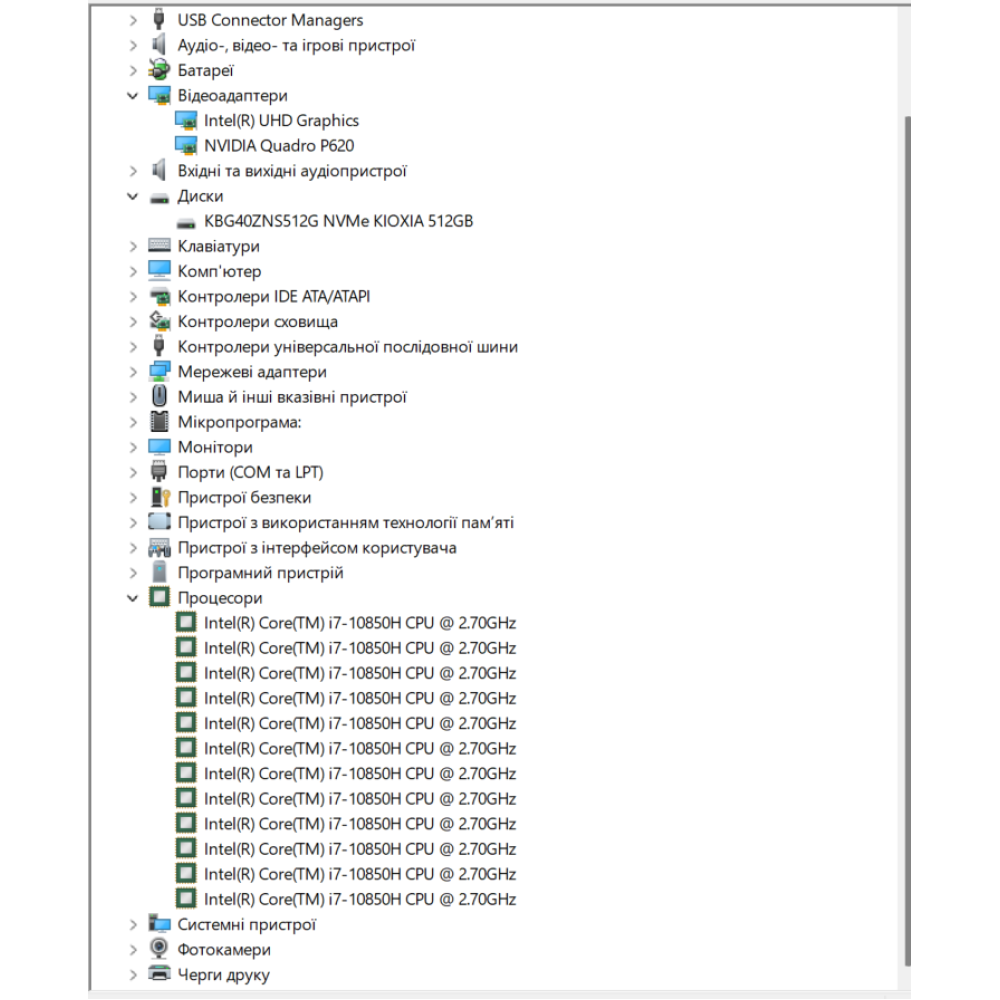Screen dimensions: 1000x1000
Task: Click the NVIDIA Quadro P620 device icon
Action: (x=186, y=146)
